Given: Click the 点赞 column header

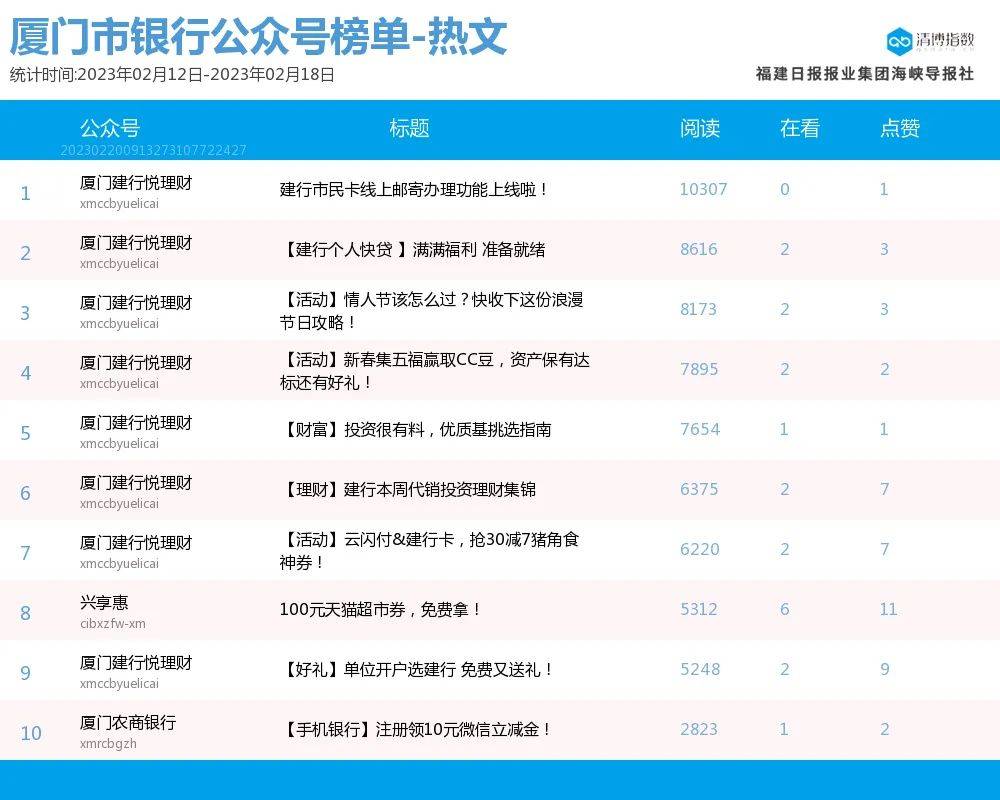Looking at the screenshot, I should [x=899, y=128].
